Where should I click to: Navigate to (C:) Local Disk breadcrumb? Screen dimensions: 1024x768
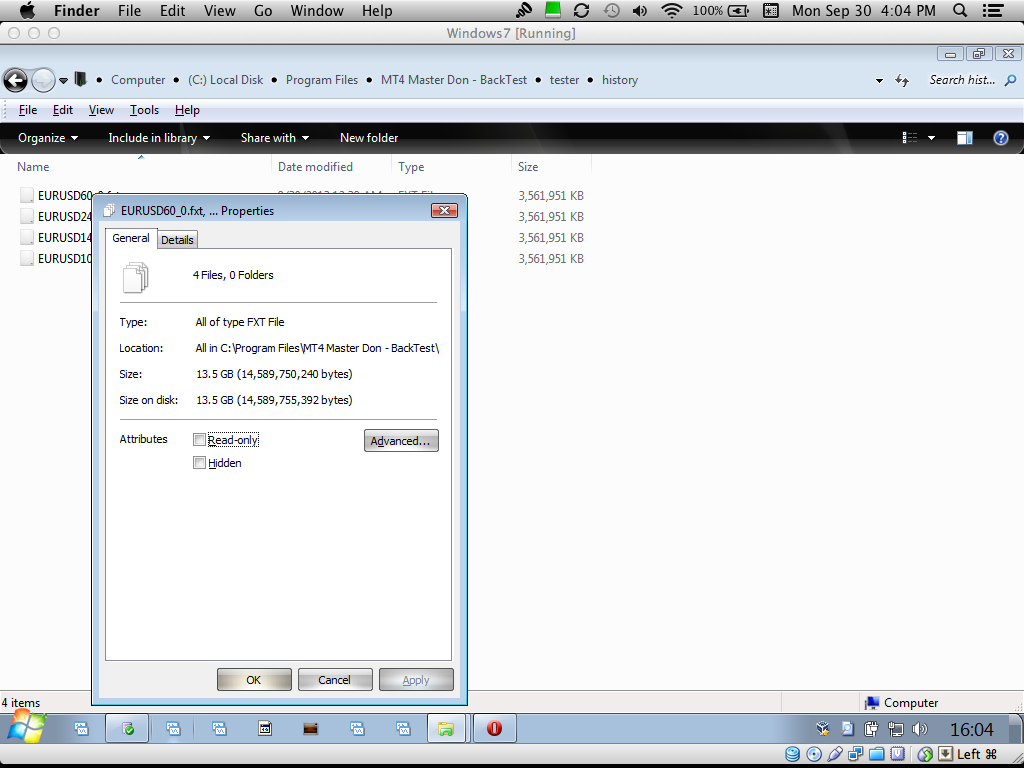coord(225,80)
